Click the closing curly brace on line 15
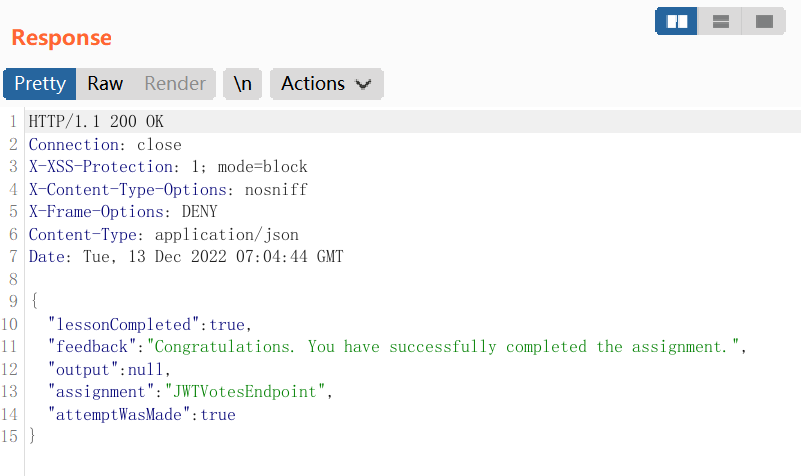 tap(32, 435)
